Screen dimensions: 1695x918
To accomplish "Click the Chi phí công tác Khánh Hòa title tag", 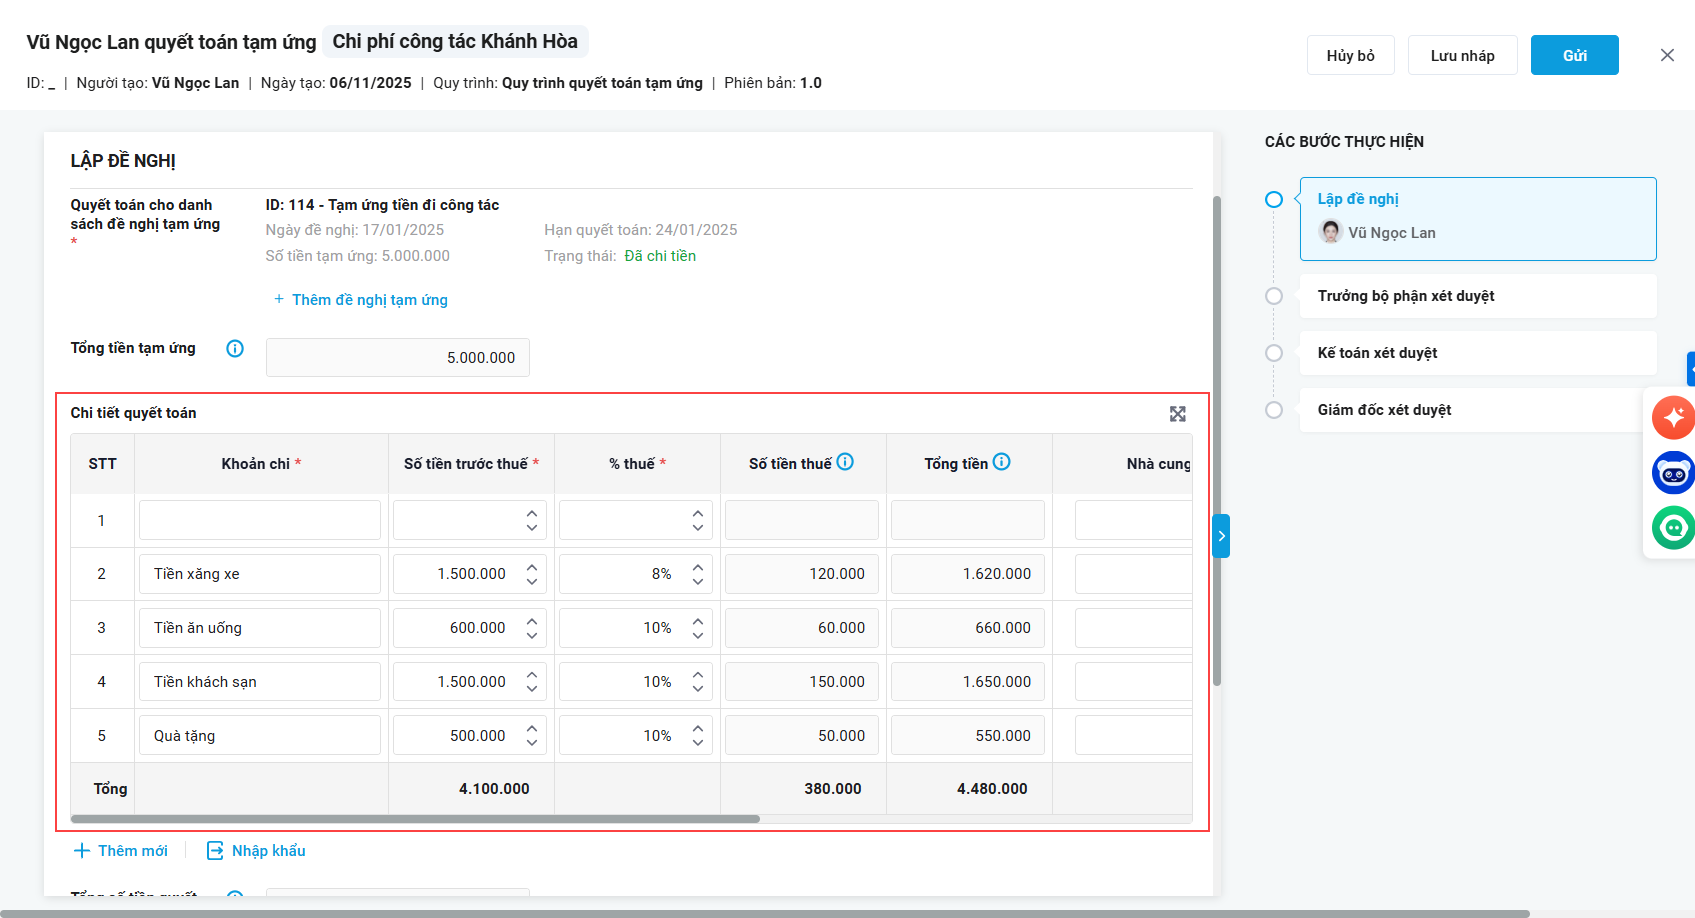I will point(455,42).
